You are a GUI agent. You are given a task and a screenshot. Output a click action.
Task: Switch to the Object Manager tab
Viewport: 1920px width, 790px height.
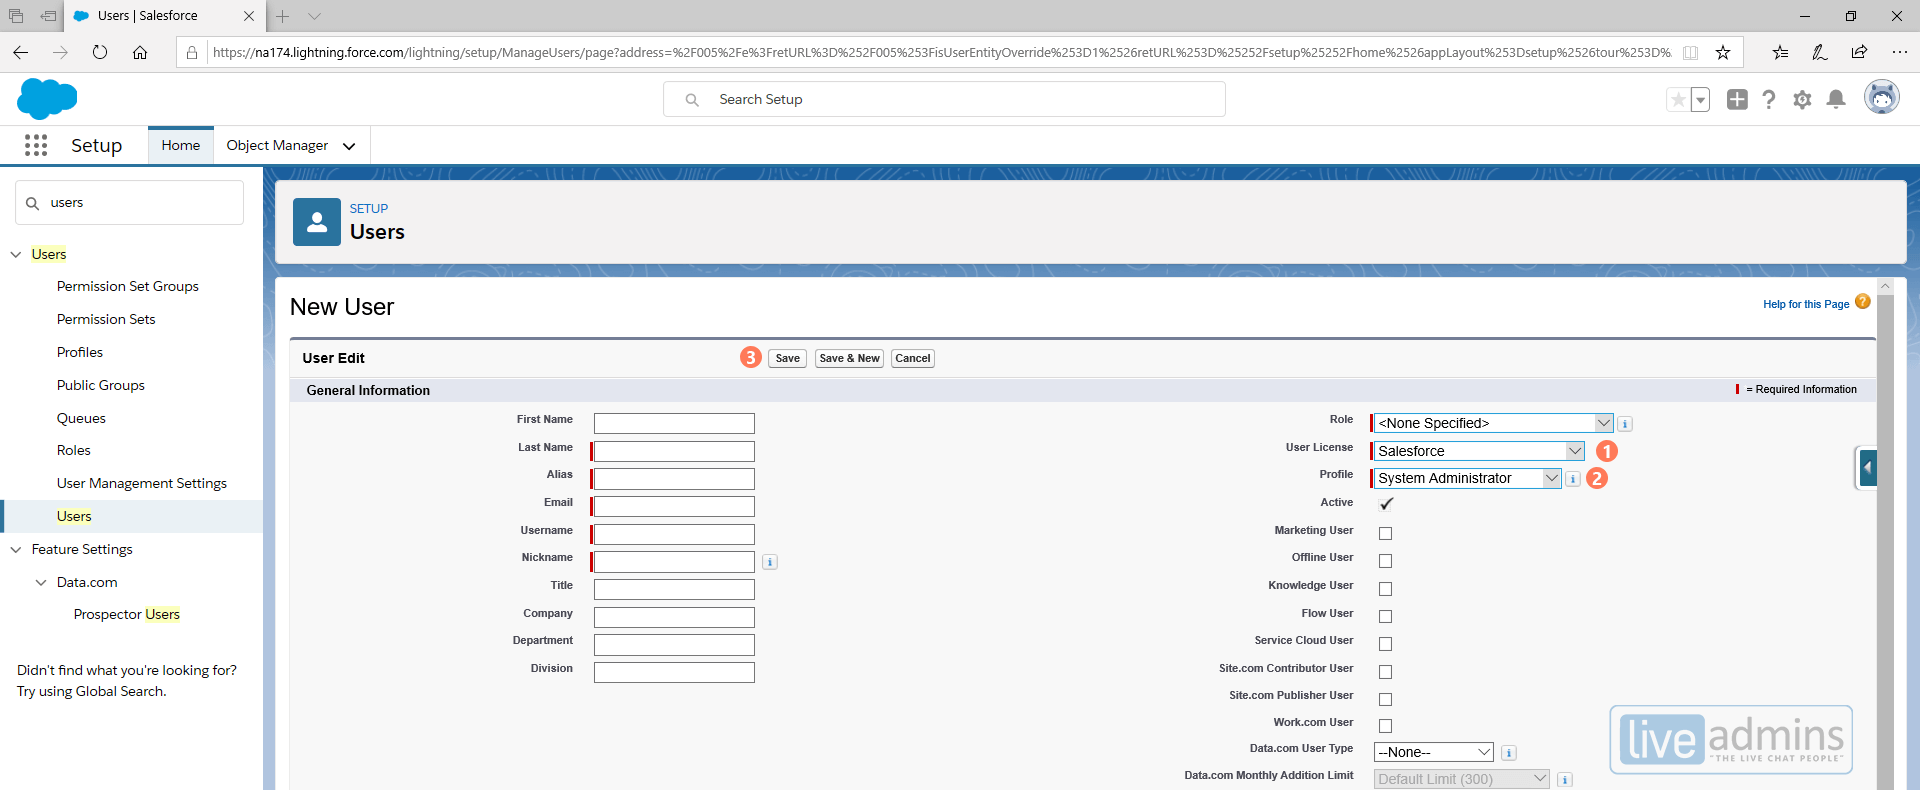point(277,145)
